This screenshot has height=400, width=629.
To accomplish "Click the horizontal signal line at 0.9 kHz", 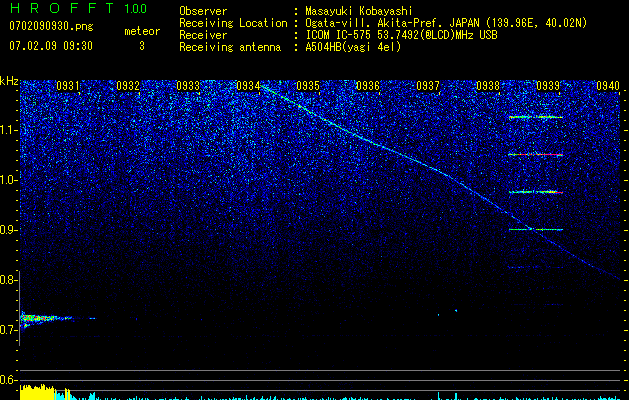I will tap(536, 229).
